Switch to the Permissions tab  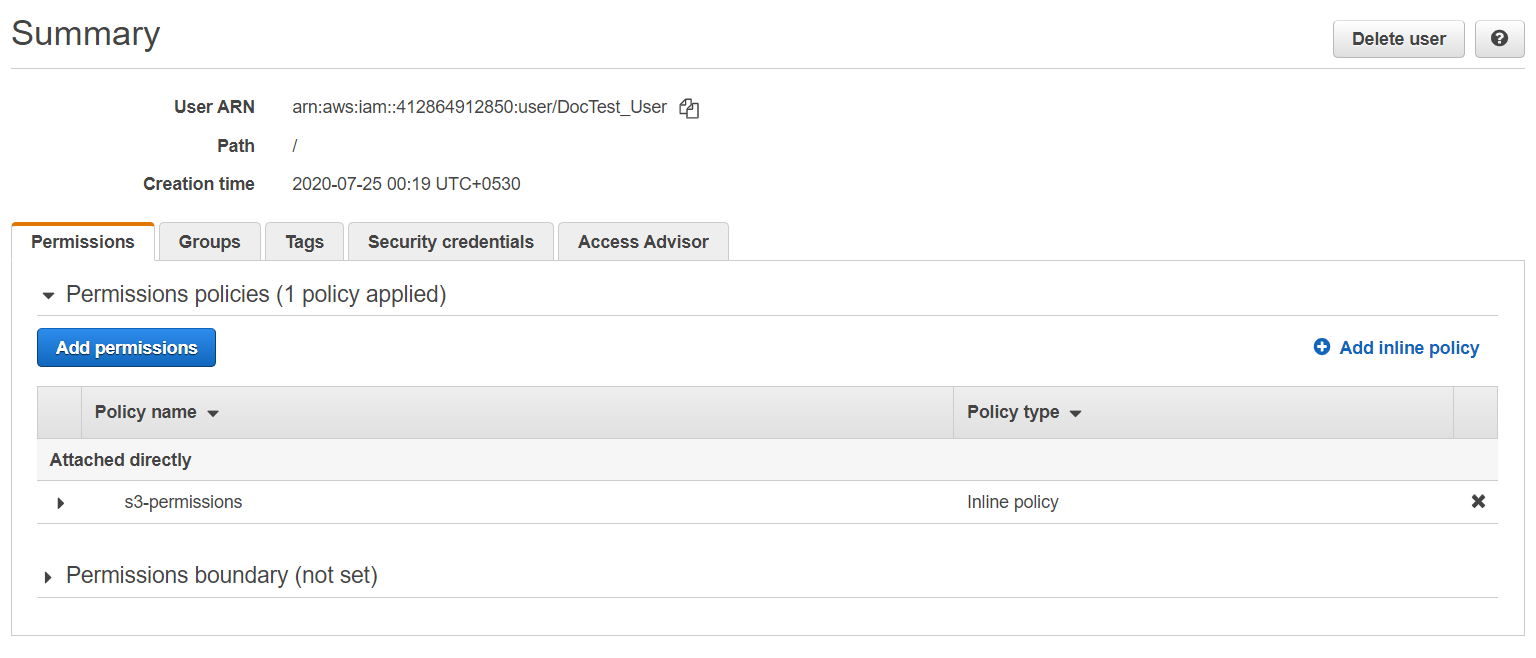[x=83, y=242]
